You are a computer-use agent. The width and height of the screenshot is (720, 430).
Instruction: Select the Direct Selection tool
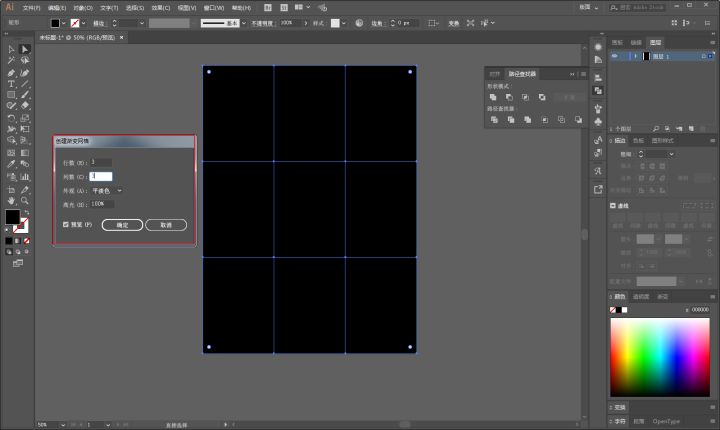[25, 49]
